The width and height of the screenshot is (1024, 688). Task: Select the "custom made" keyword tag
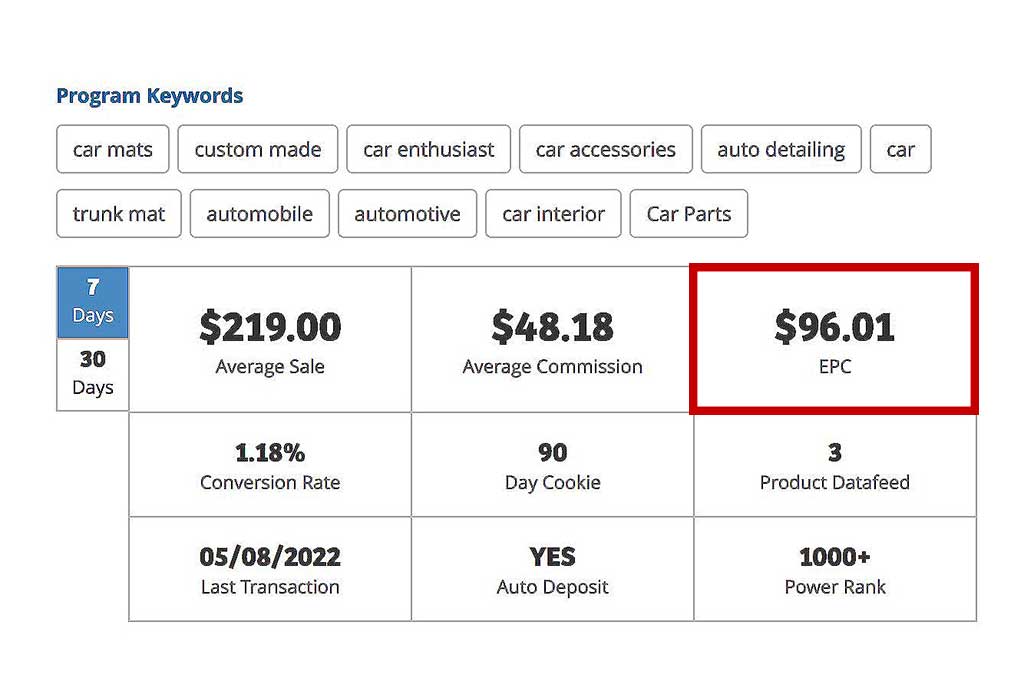[x=258, y=150]
